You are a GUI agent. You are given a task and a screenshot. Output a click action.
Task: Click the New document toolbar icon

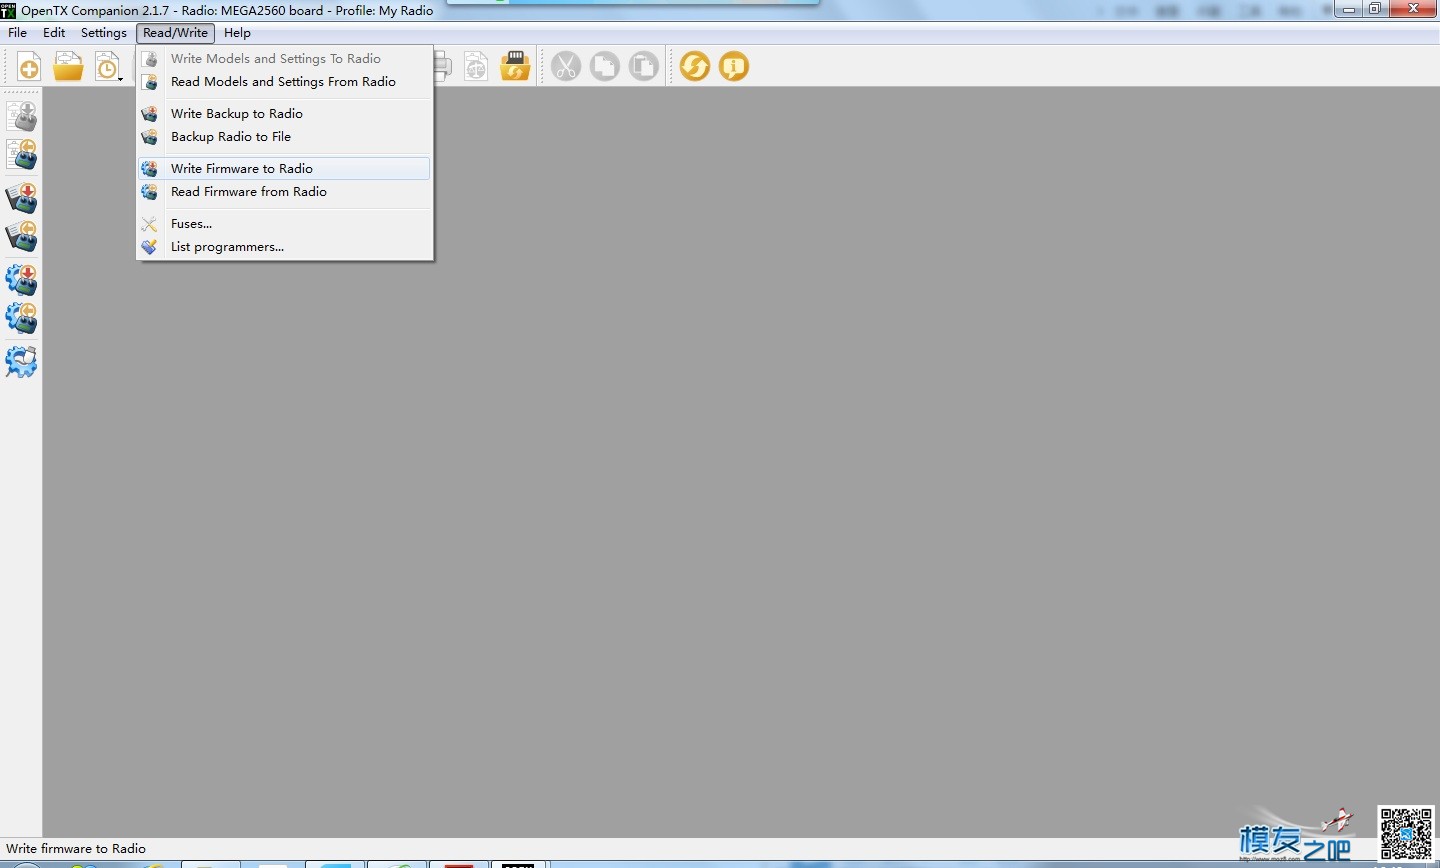point(29,67)
